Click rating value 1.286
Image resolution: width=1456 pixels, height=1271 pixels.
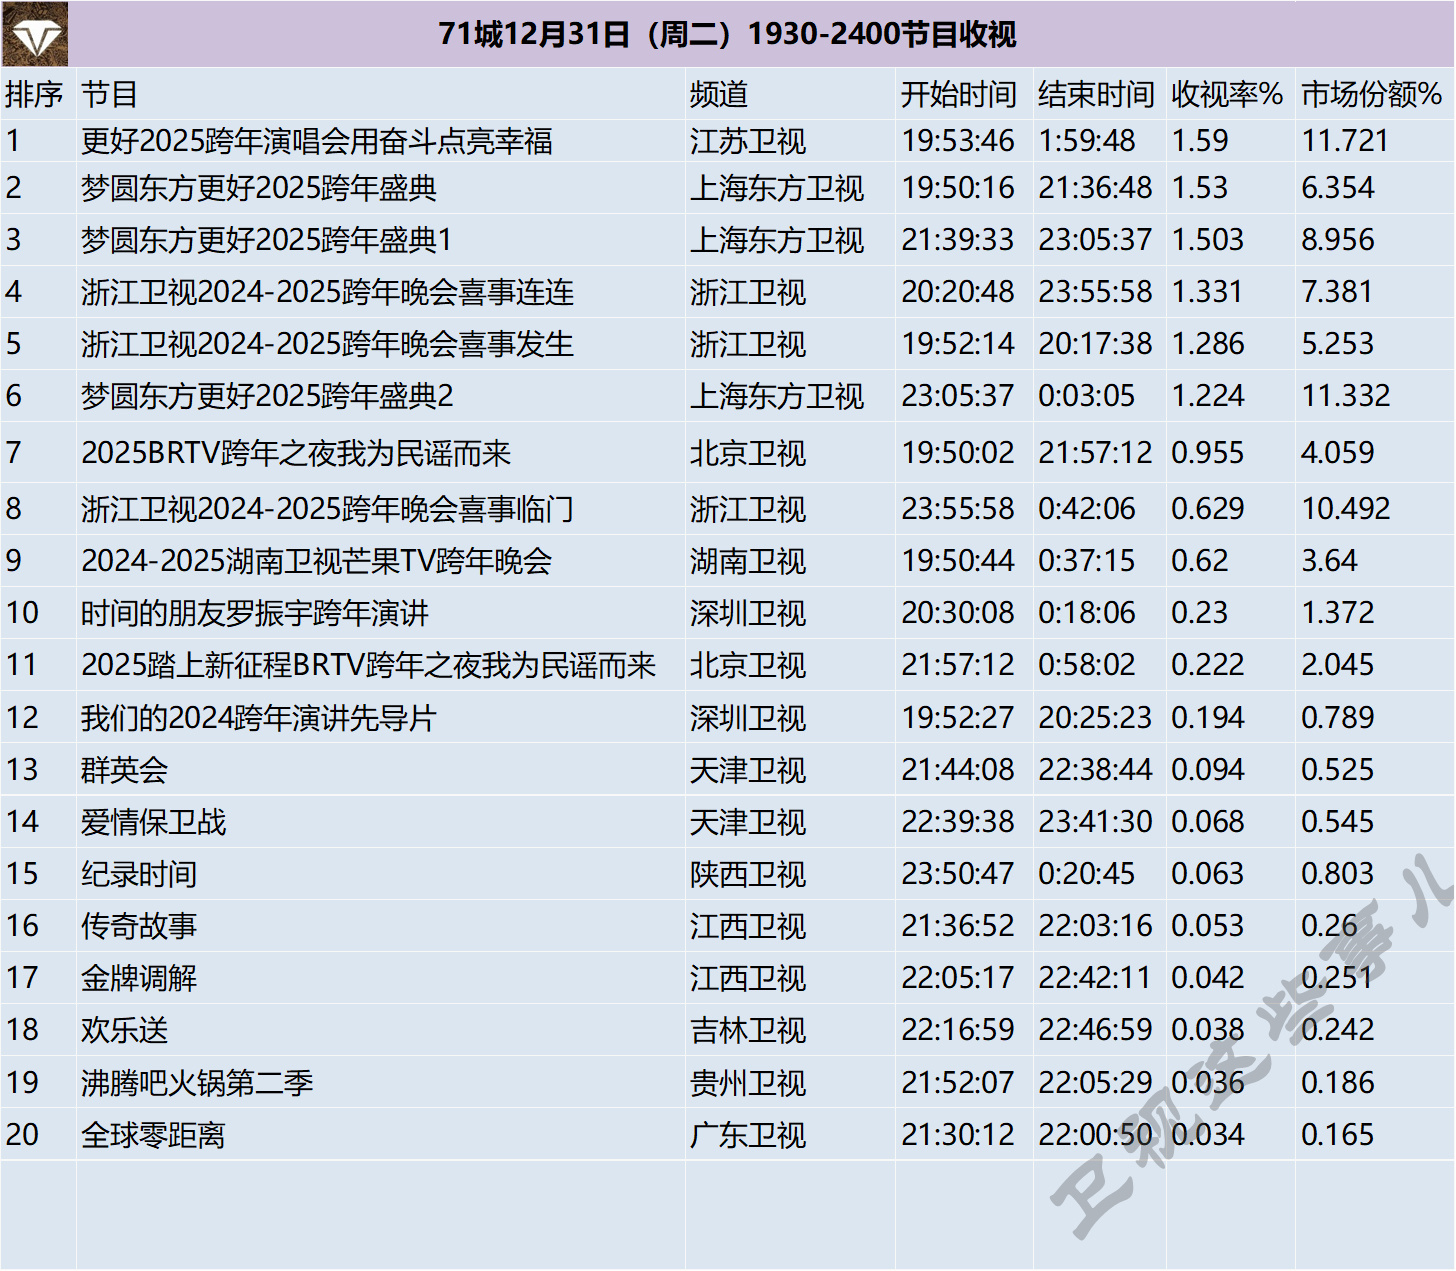click(1207, 344)
